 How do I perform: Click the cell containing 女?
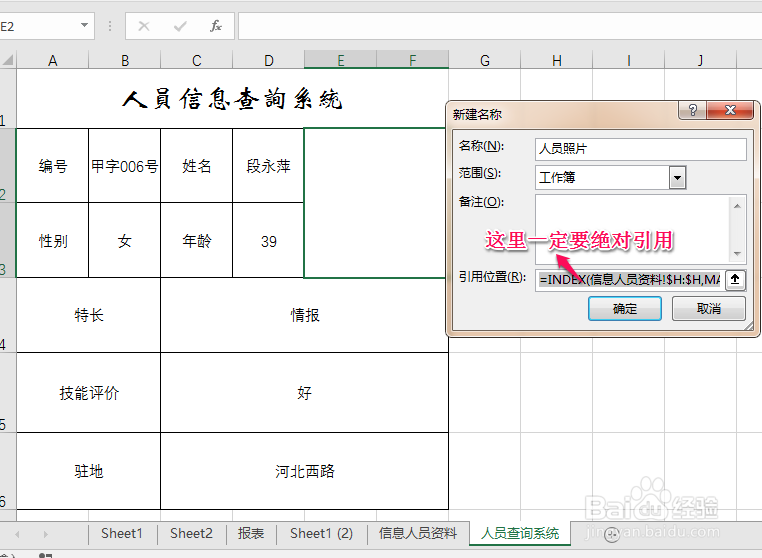[125, 241]
